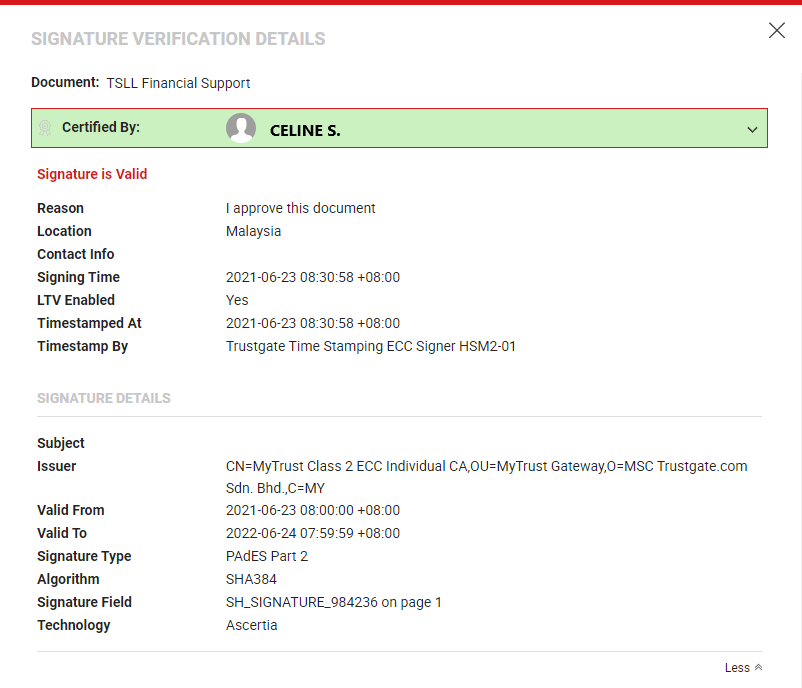Click the double-arrow icon beside Less
The image size is (802, 688).
click(x=758, y=667)
